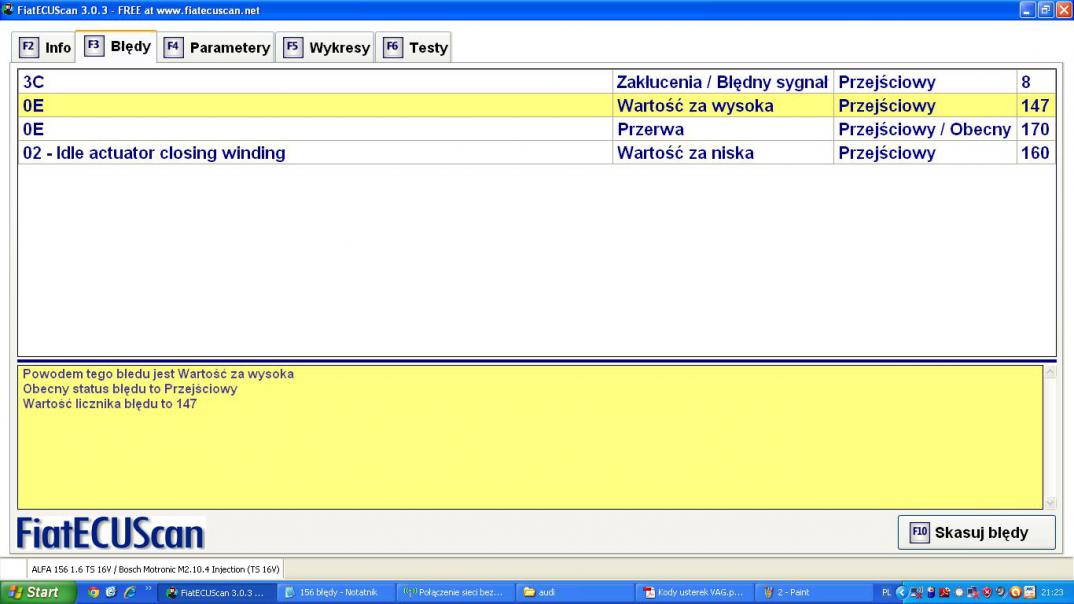Open the audi folder taskbar window
This screenshot has height=604, width=1074.
pyautogui.click(x=574, y=592)
